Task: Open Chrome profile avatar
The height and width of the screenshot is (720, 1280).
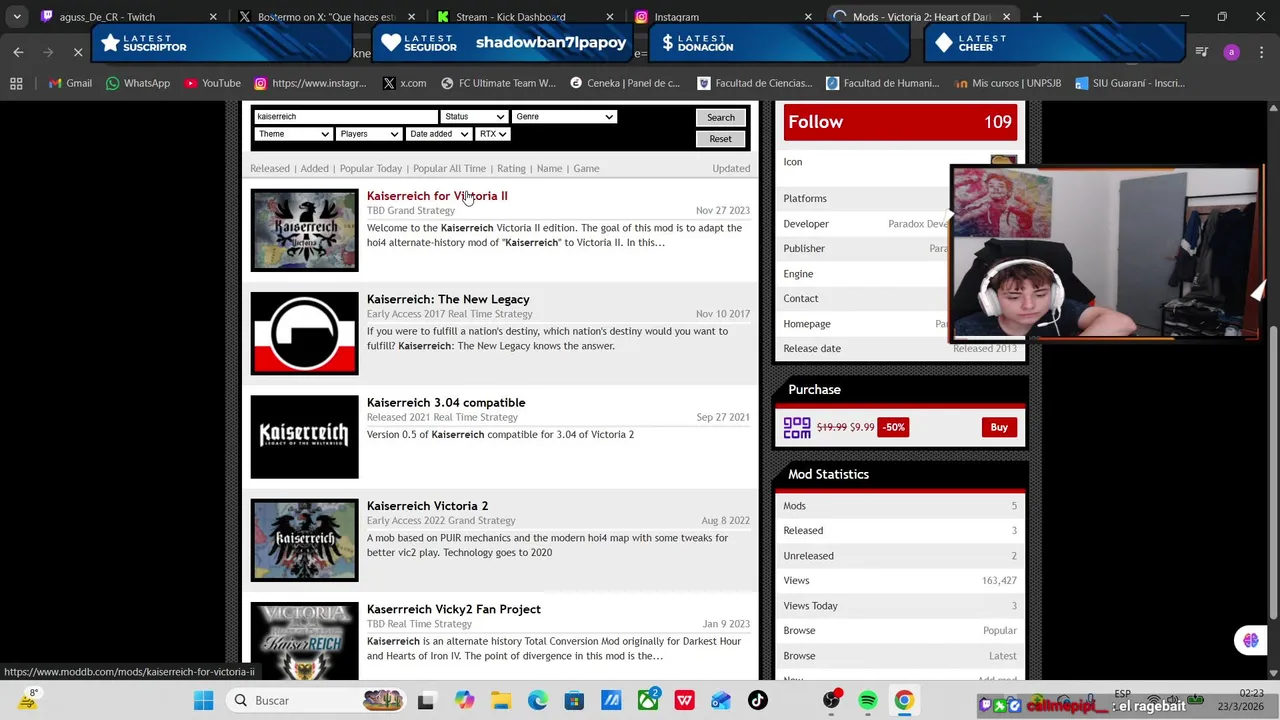Action: click(x=1232, y=52)
